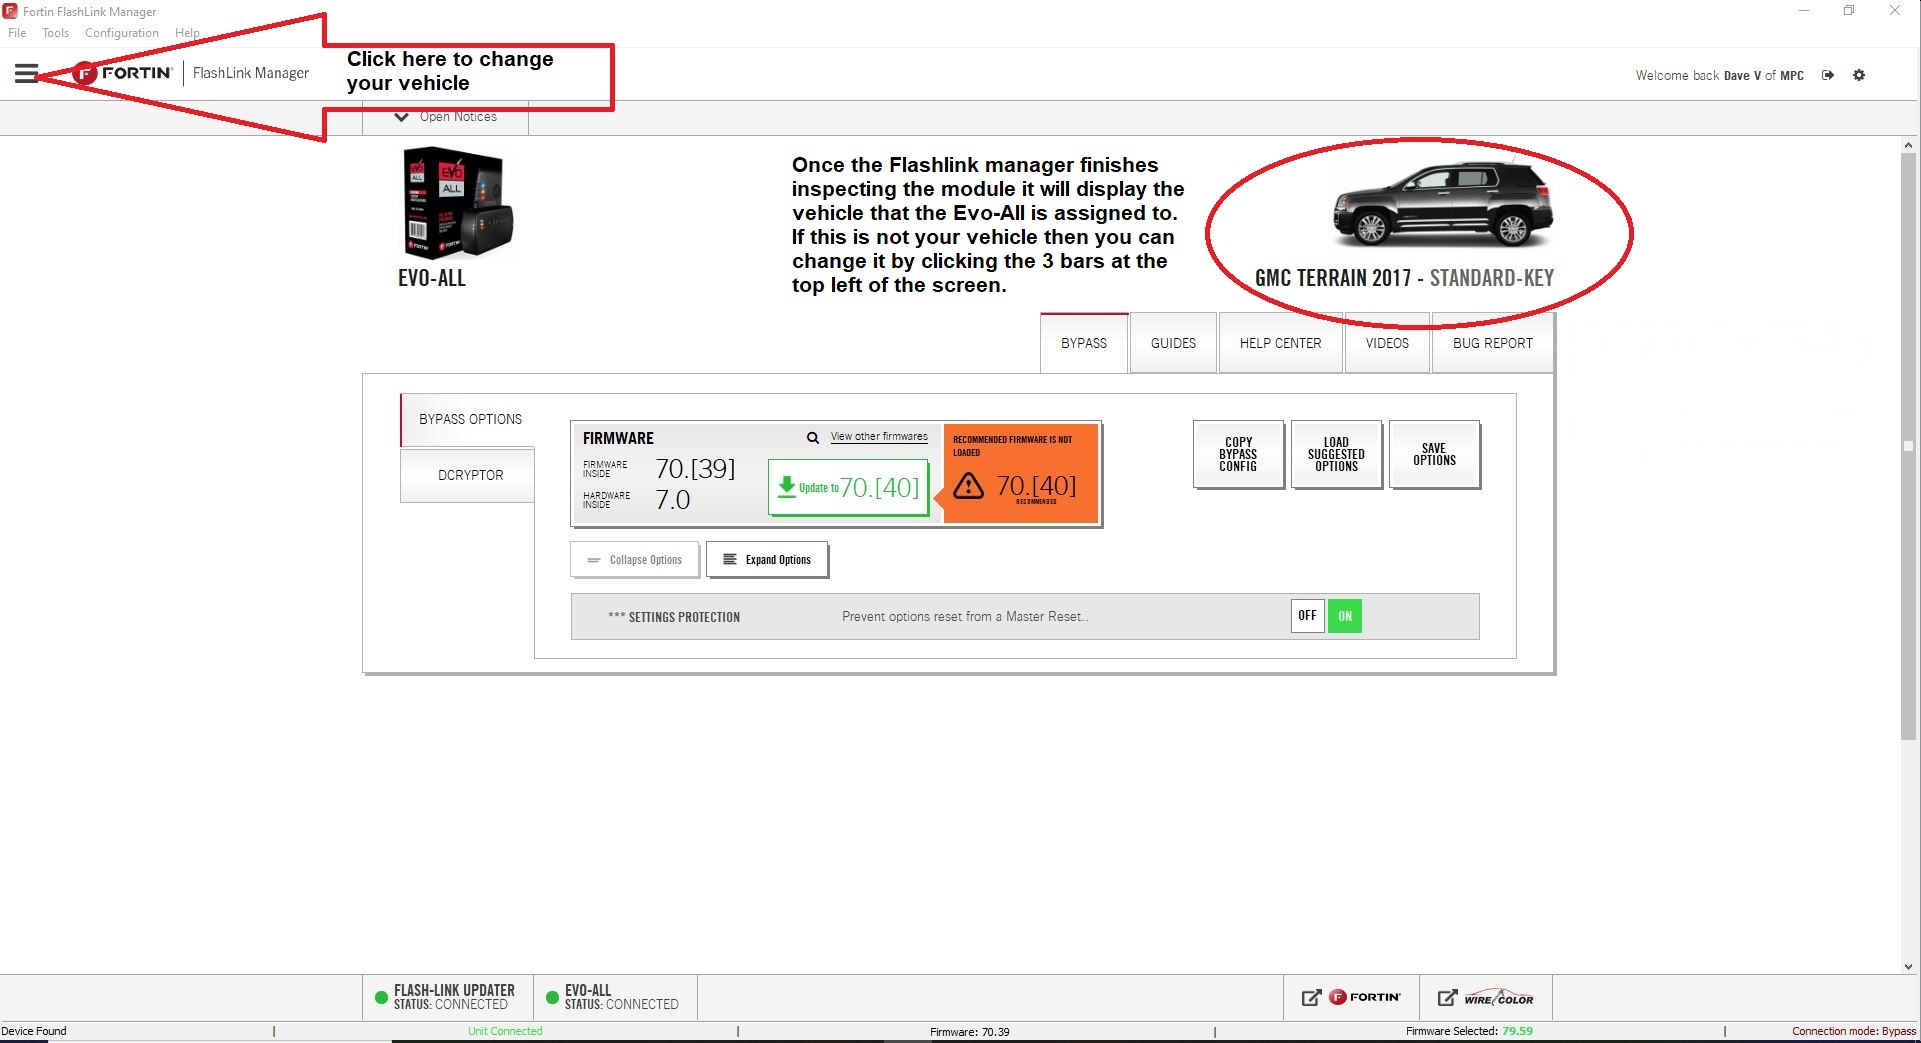Click orange recommended firmware 70.[40] box
The height and width of the screenshot is (1043, 1921).
(x=1020, y=474)
